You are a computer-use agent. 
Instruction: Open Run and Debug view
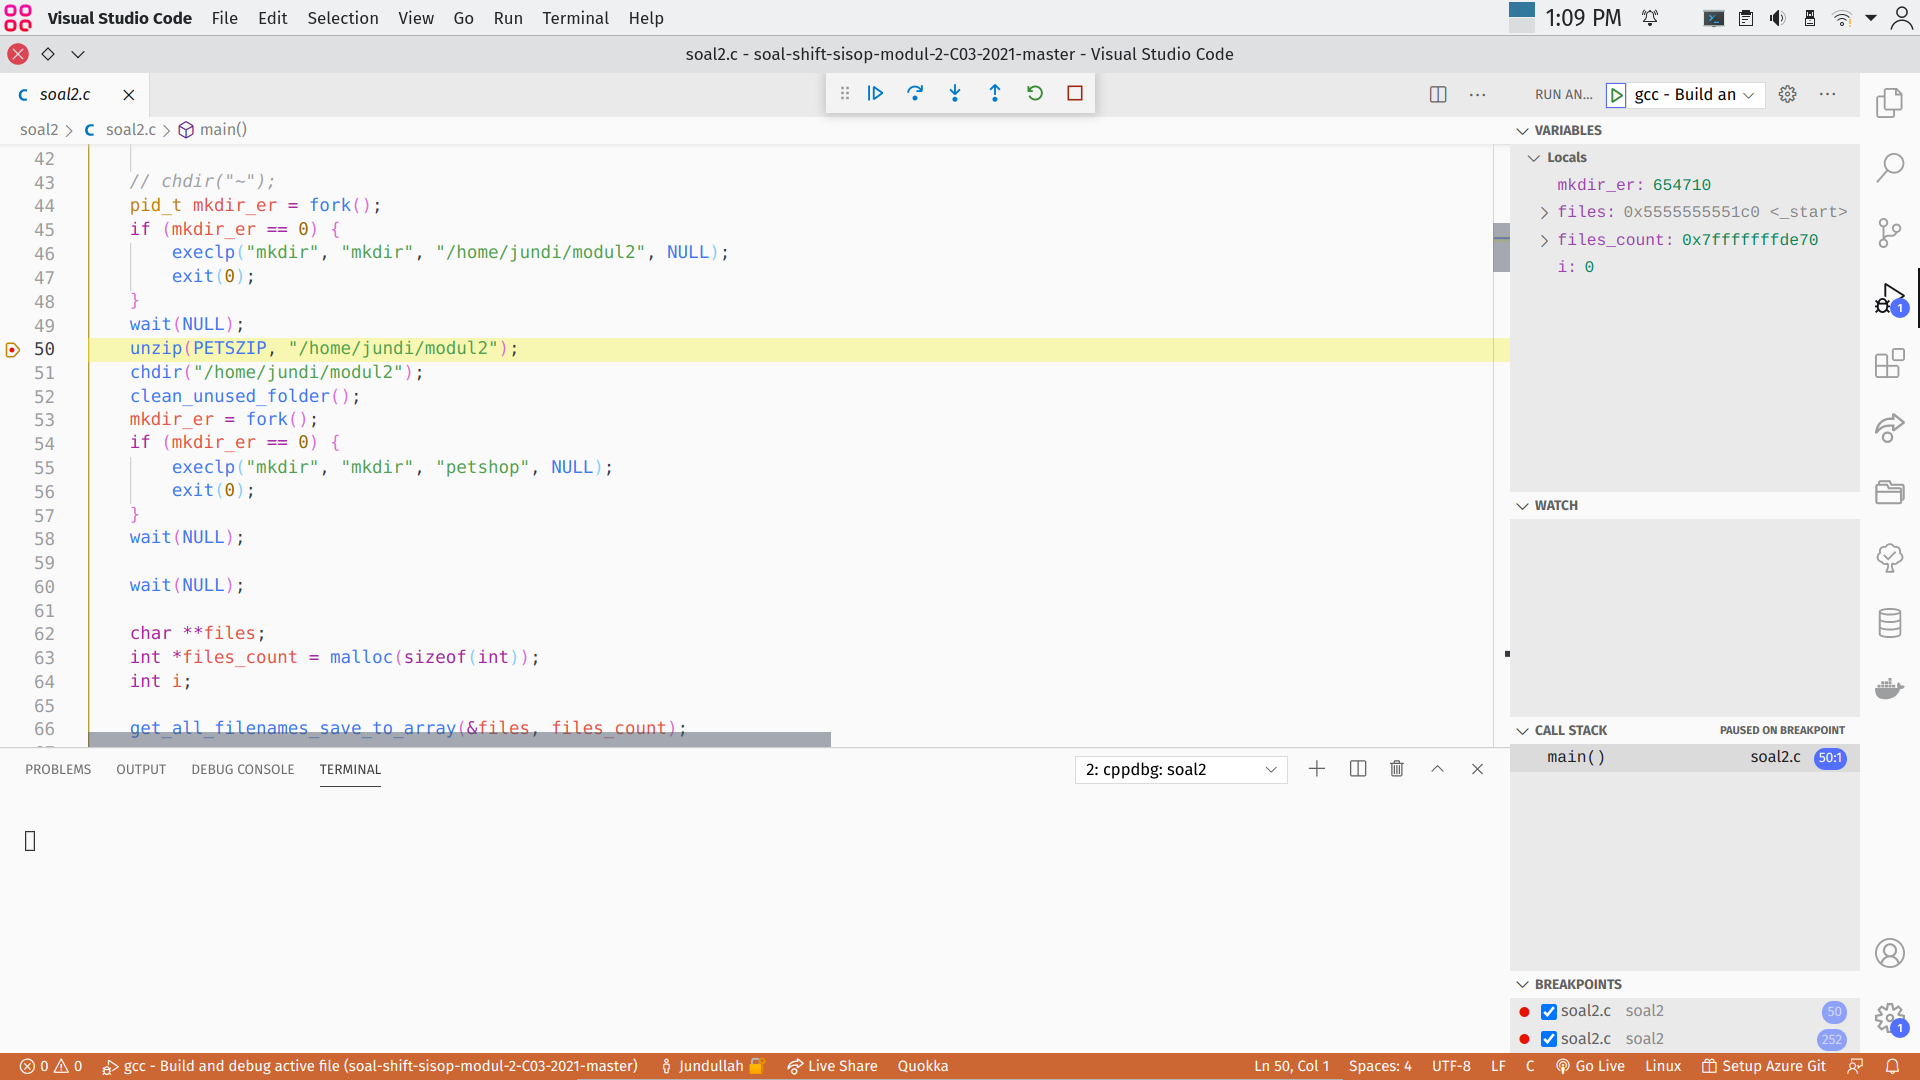1889,299
